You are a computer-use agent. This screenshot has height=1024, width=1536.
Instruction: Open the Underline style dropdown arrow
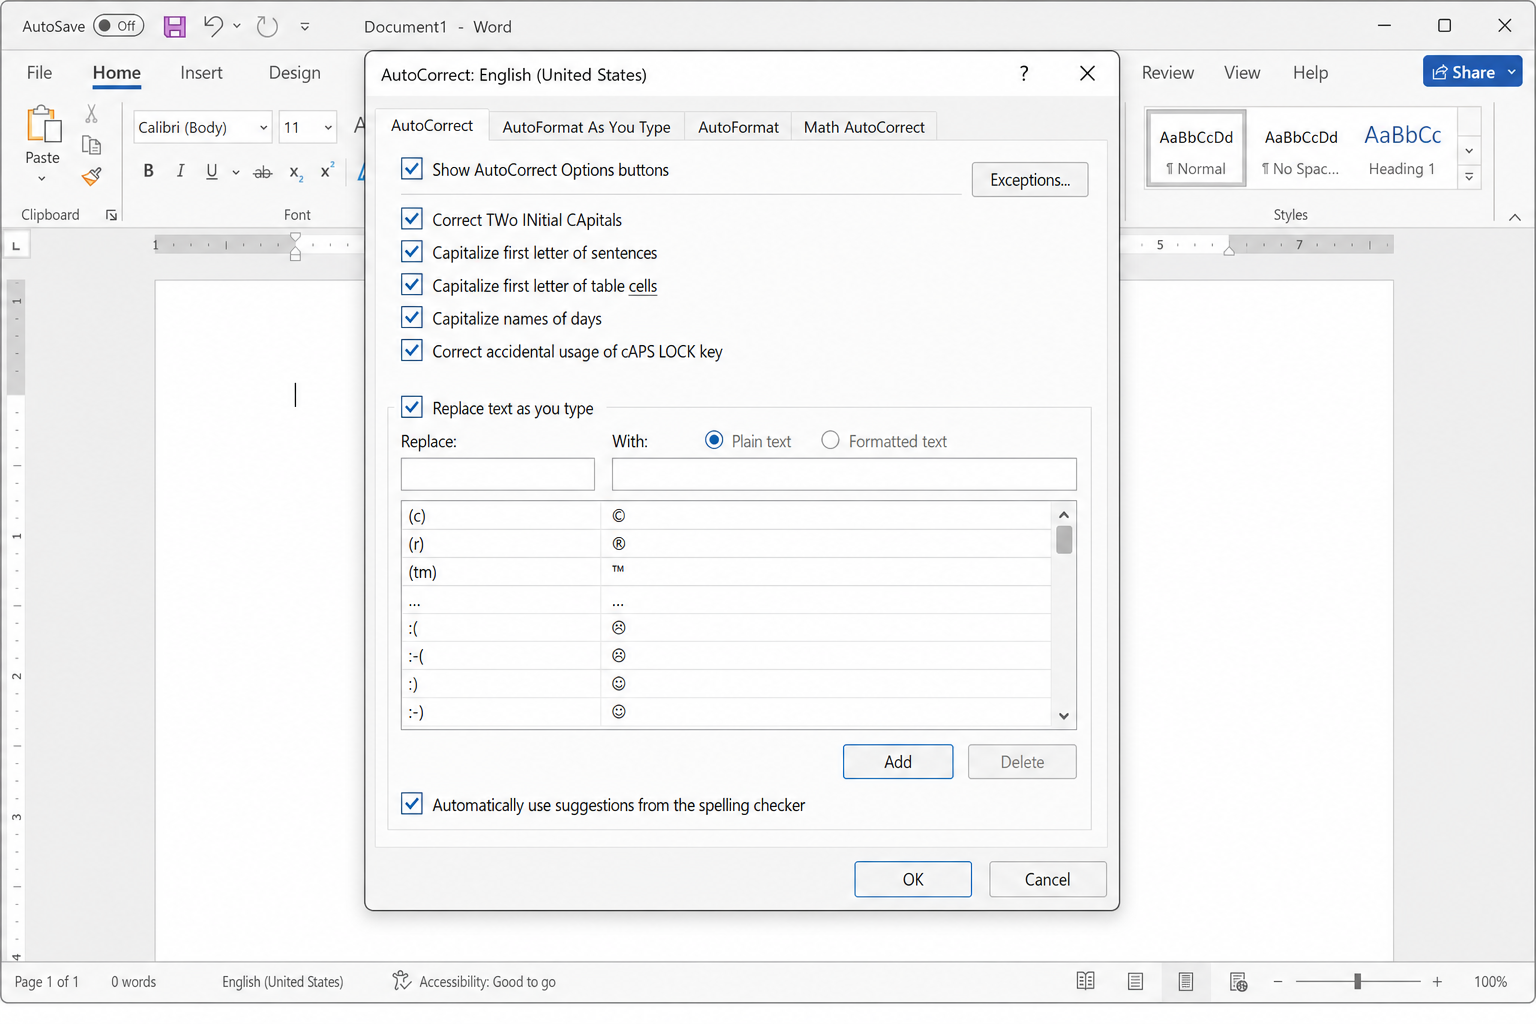pyautogui.click(x=236, y=172)
